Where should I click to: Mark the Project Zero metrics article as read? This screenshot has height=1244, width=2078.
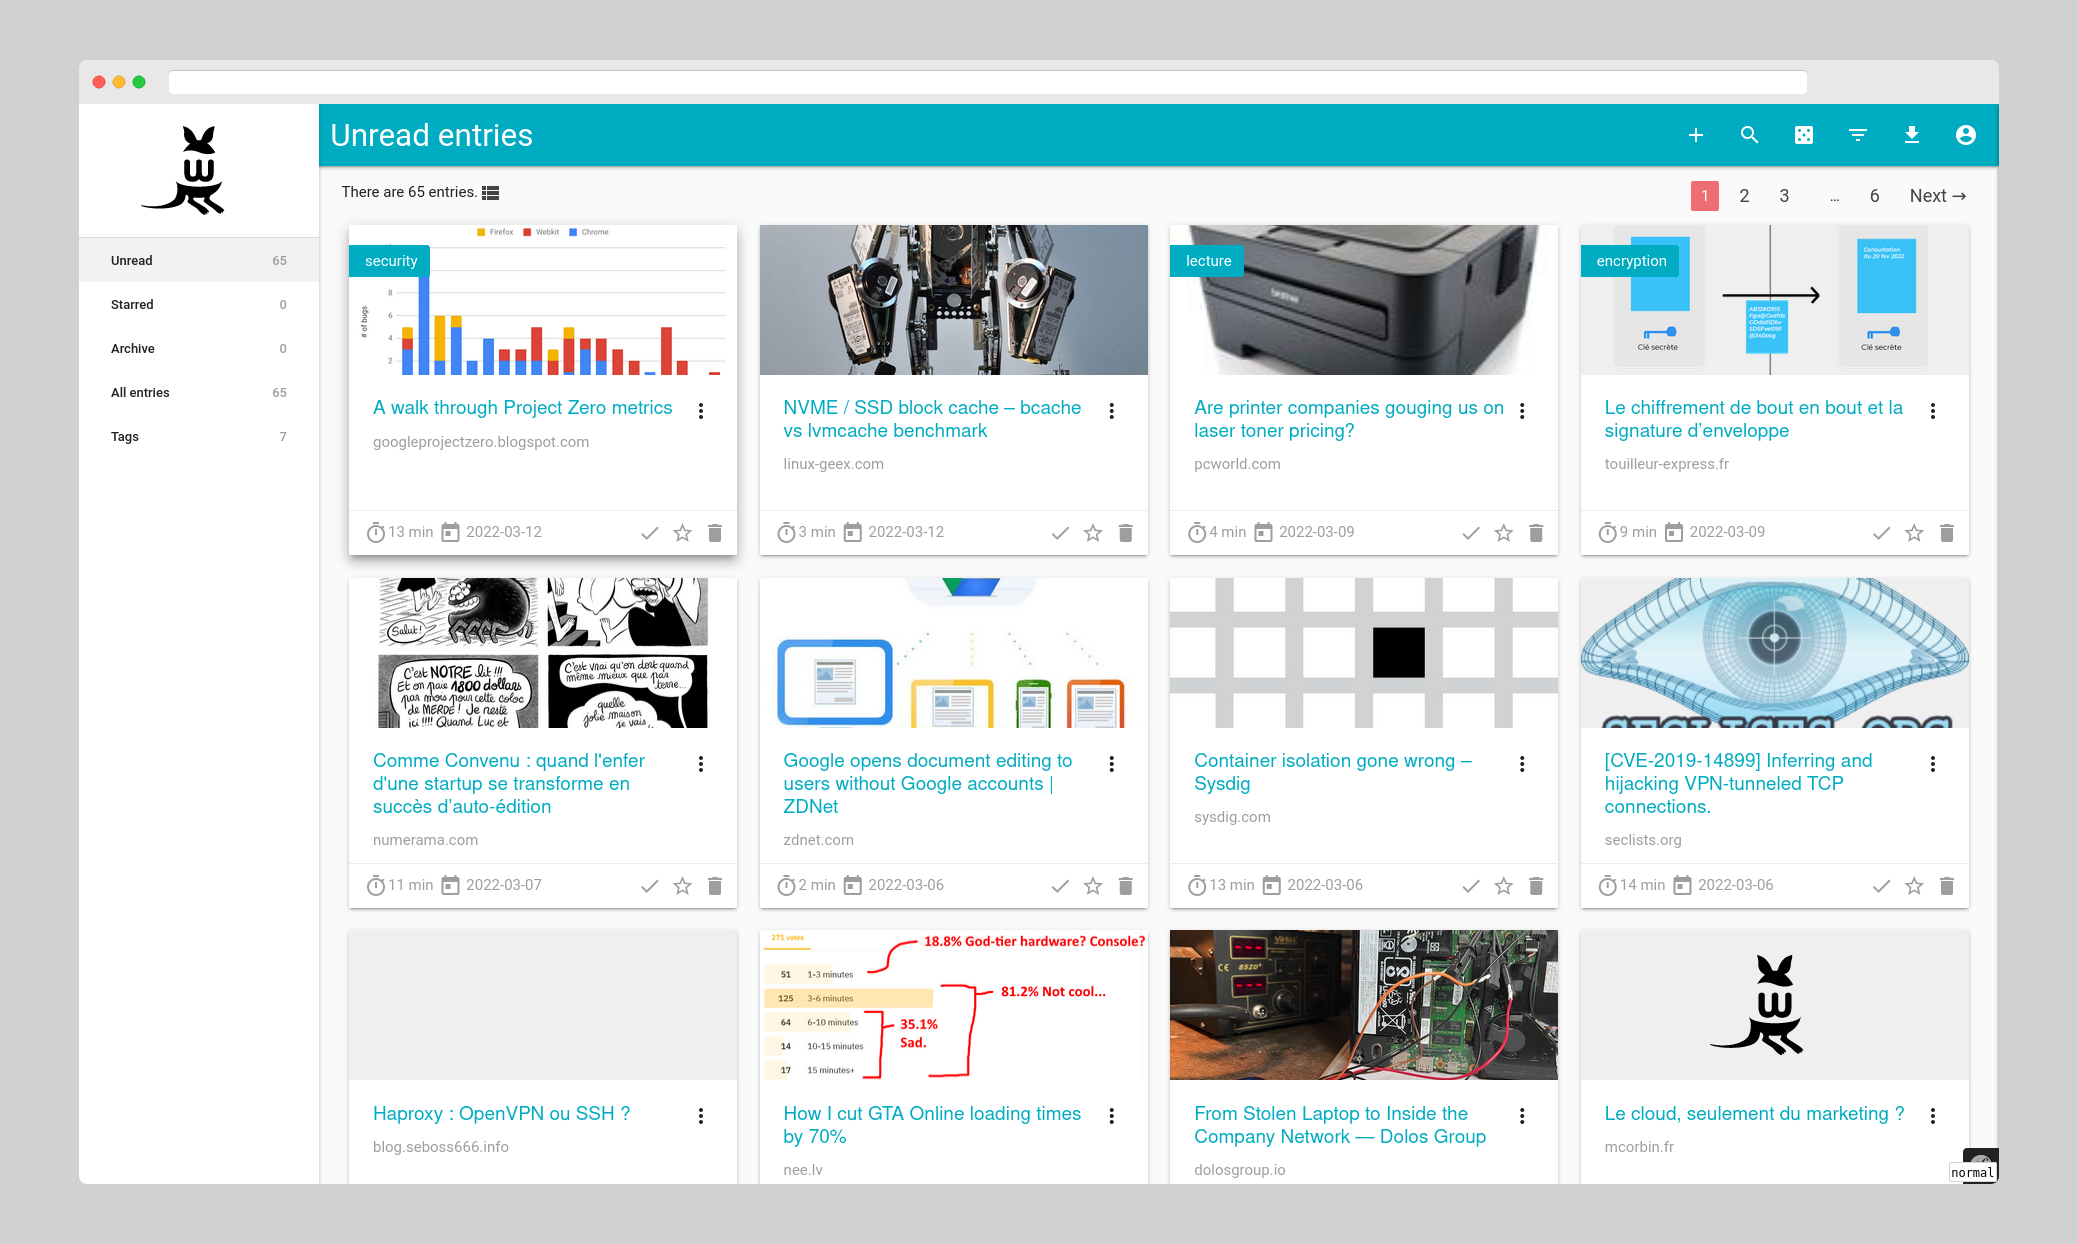click(x=649, y=533)
